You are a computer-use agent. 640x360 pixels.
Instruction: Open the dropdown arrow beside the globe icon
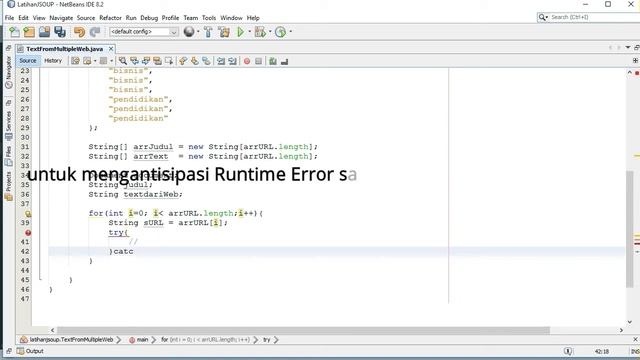pyautogui.click(x=198, y=32)
